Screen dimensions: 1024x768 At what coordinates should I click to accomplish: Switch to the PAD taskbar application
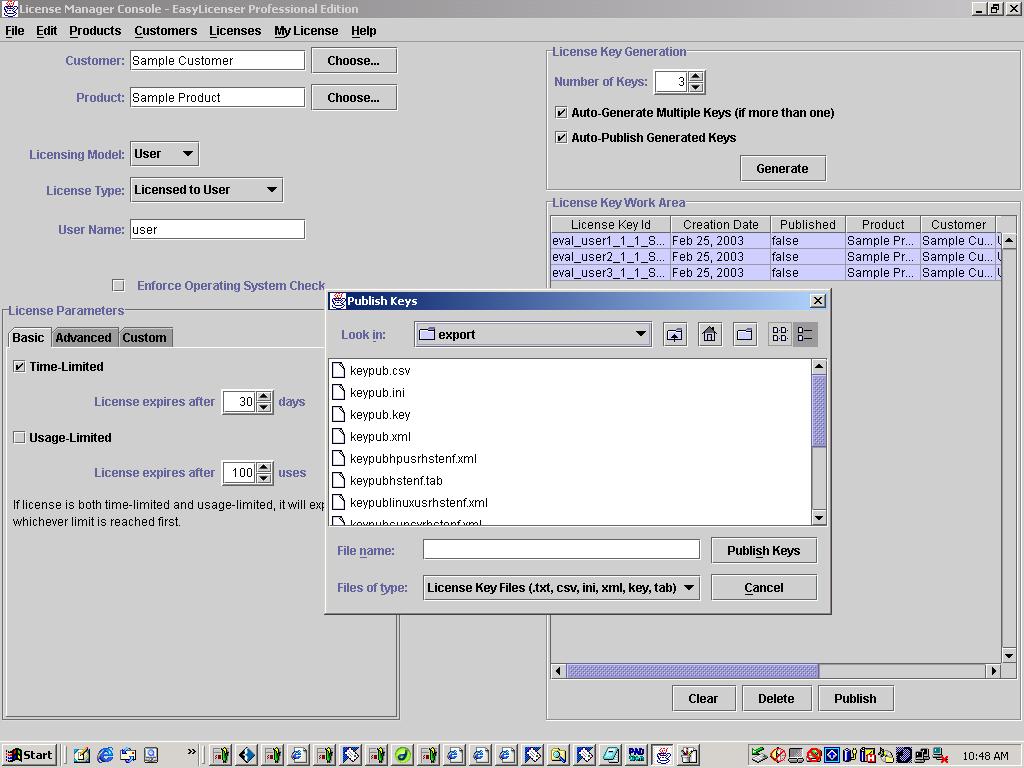(637, 755)
